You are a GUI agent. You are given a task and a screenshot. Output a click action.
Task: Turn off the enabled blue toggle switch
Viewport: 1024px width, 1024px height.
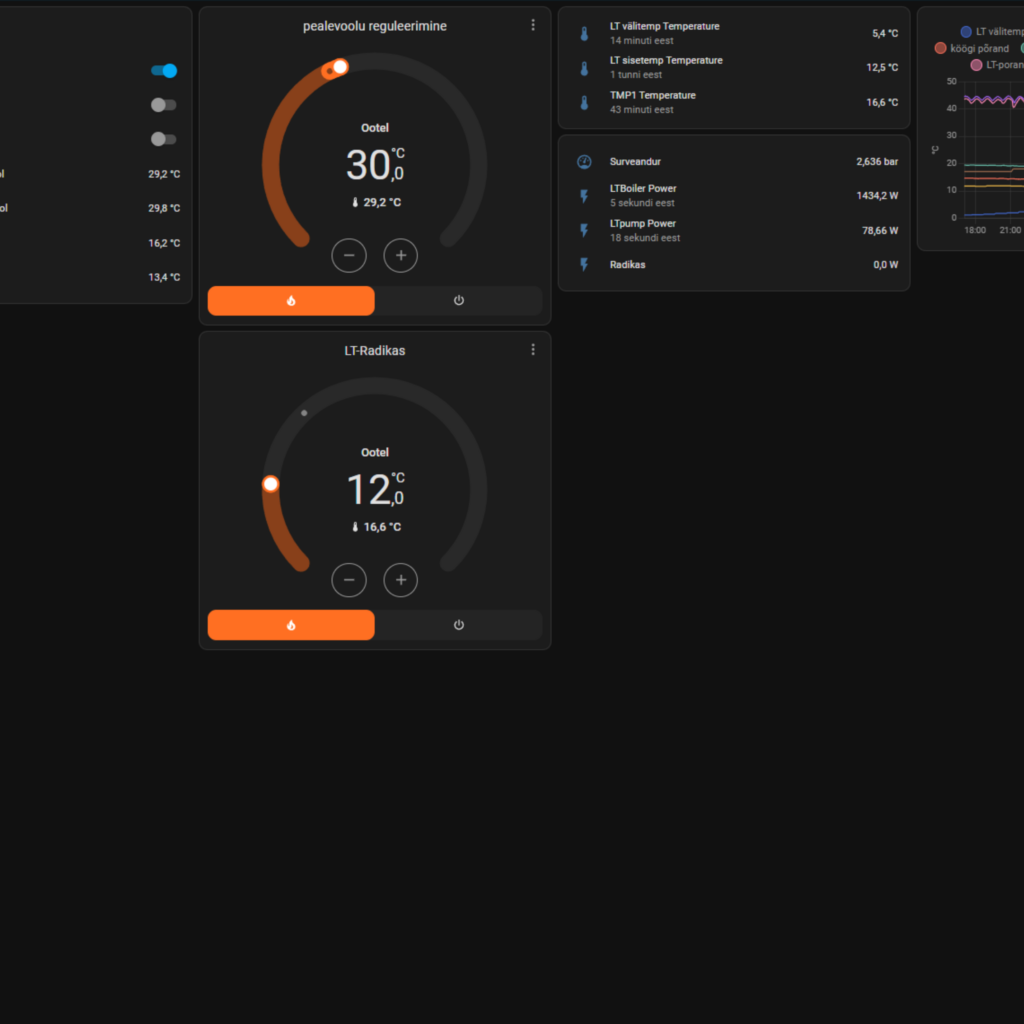tap(164, 71)
